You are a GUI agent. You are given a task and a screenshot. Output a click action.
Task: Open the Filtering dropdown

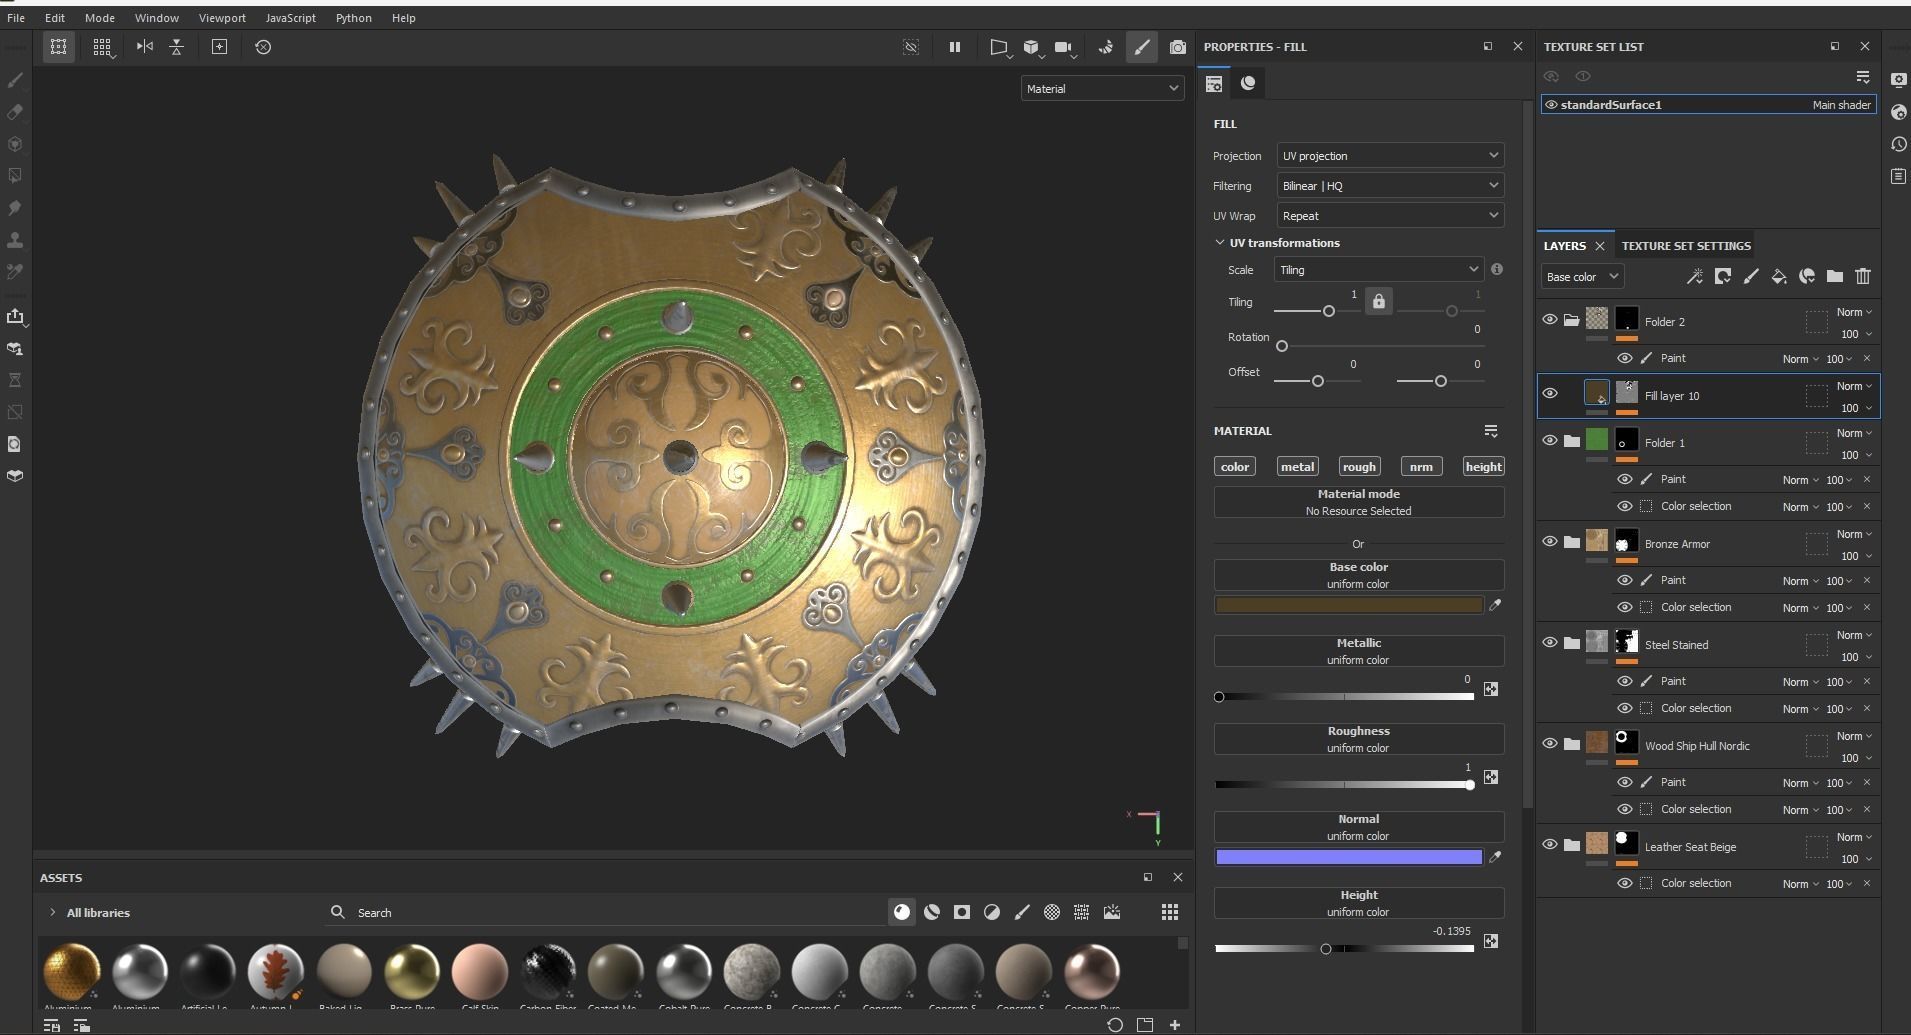tap(1390, 186)
